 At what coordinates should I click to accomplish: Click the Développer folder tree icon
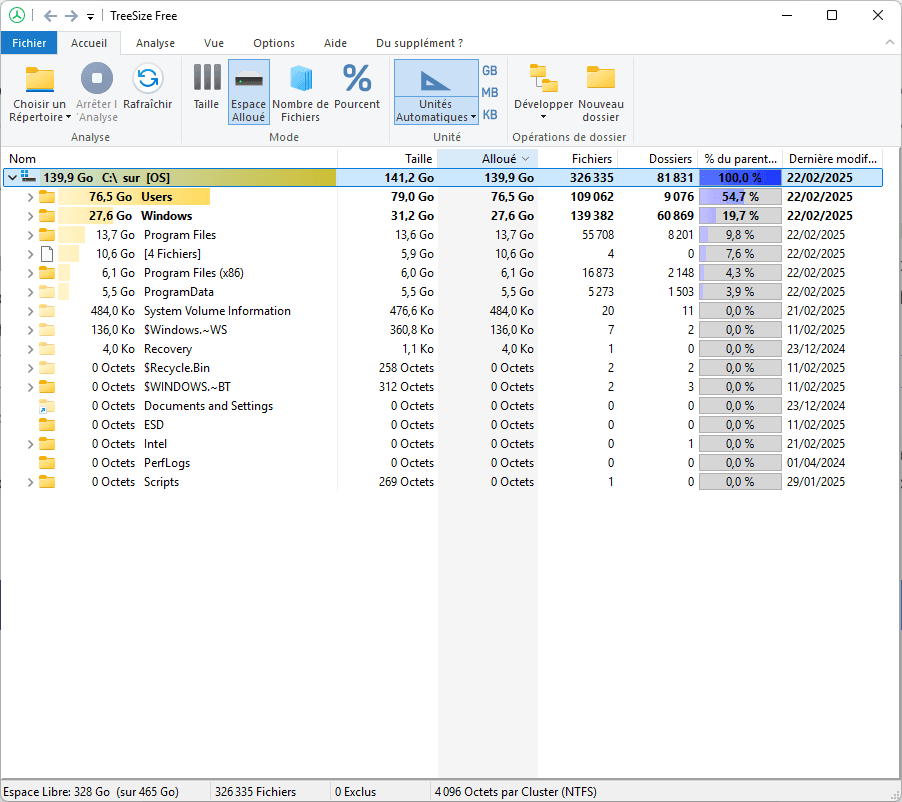point(544,78)
